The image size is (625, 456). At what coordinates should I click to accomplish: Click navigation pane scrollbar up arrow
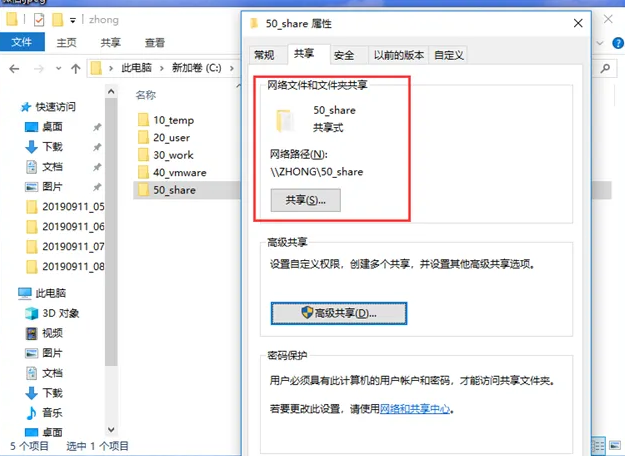point(111,92)
